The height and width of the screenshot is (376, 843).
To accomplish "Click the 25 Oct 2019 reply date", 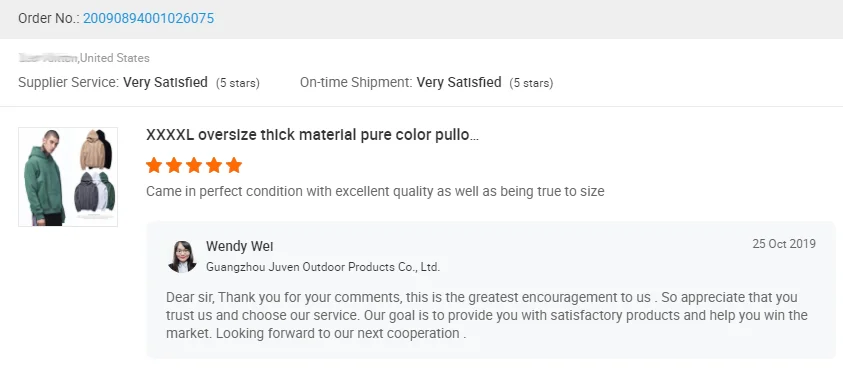I will (784, 244).
